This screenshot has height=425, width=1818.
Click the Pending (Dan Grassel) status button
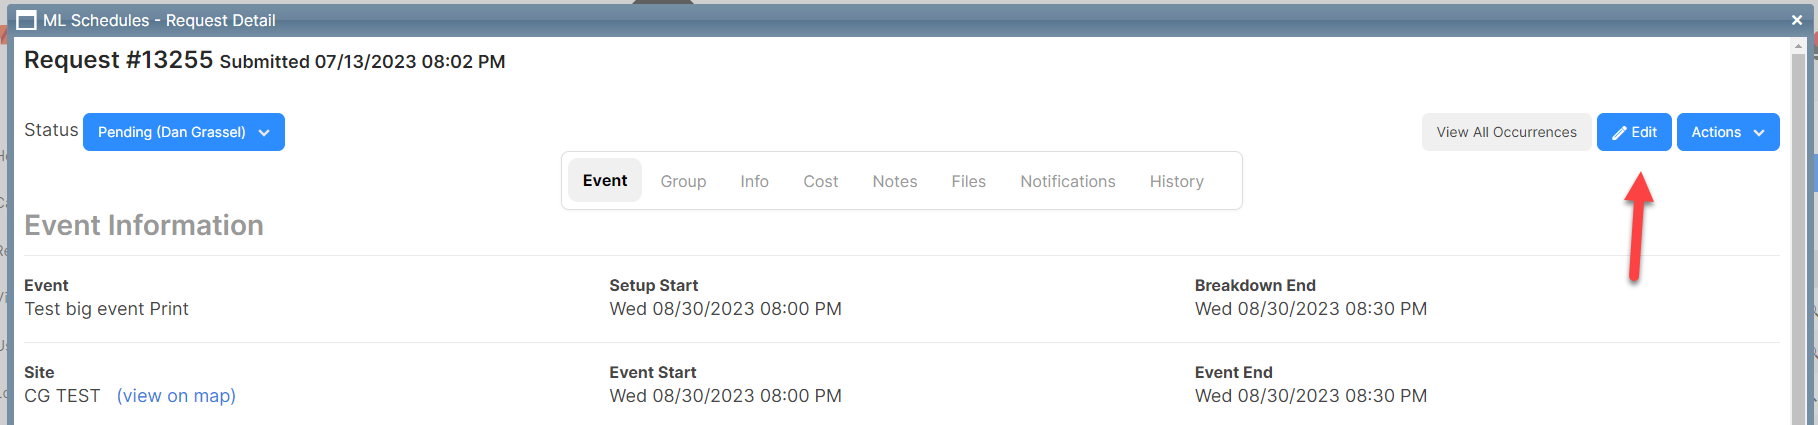coord(184,132)
